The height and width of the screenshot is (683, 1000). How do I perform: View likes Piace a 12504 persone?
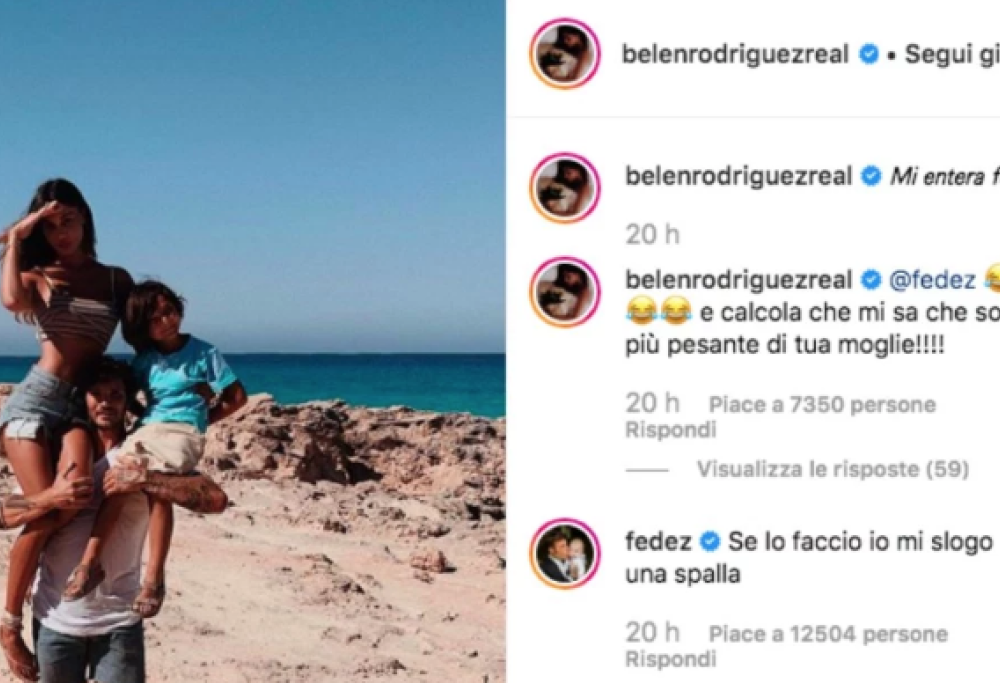pos(828,634)
